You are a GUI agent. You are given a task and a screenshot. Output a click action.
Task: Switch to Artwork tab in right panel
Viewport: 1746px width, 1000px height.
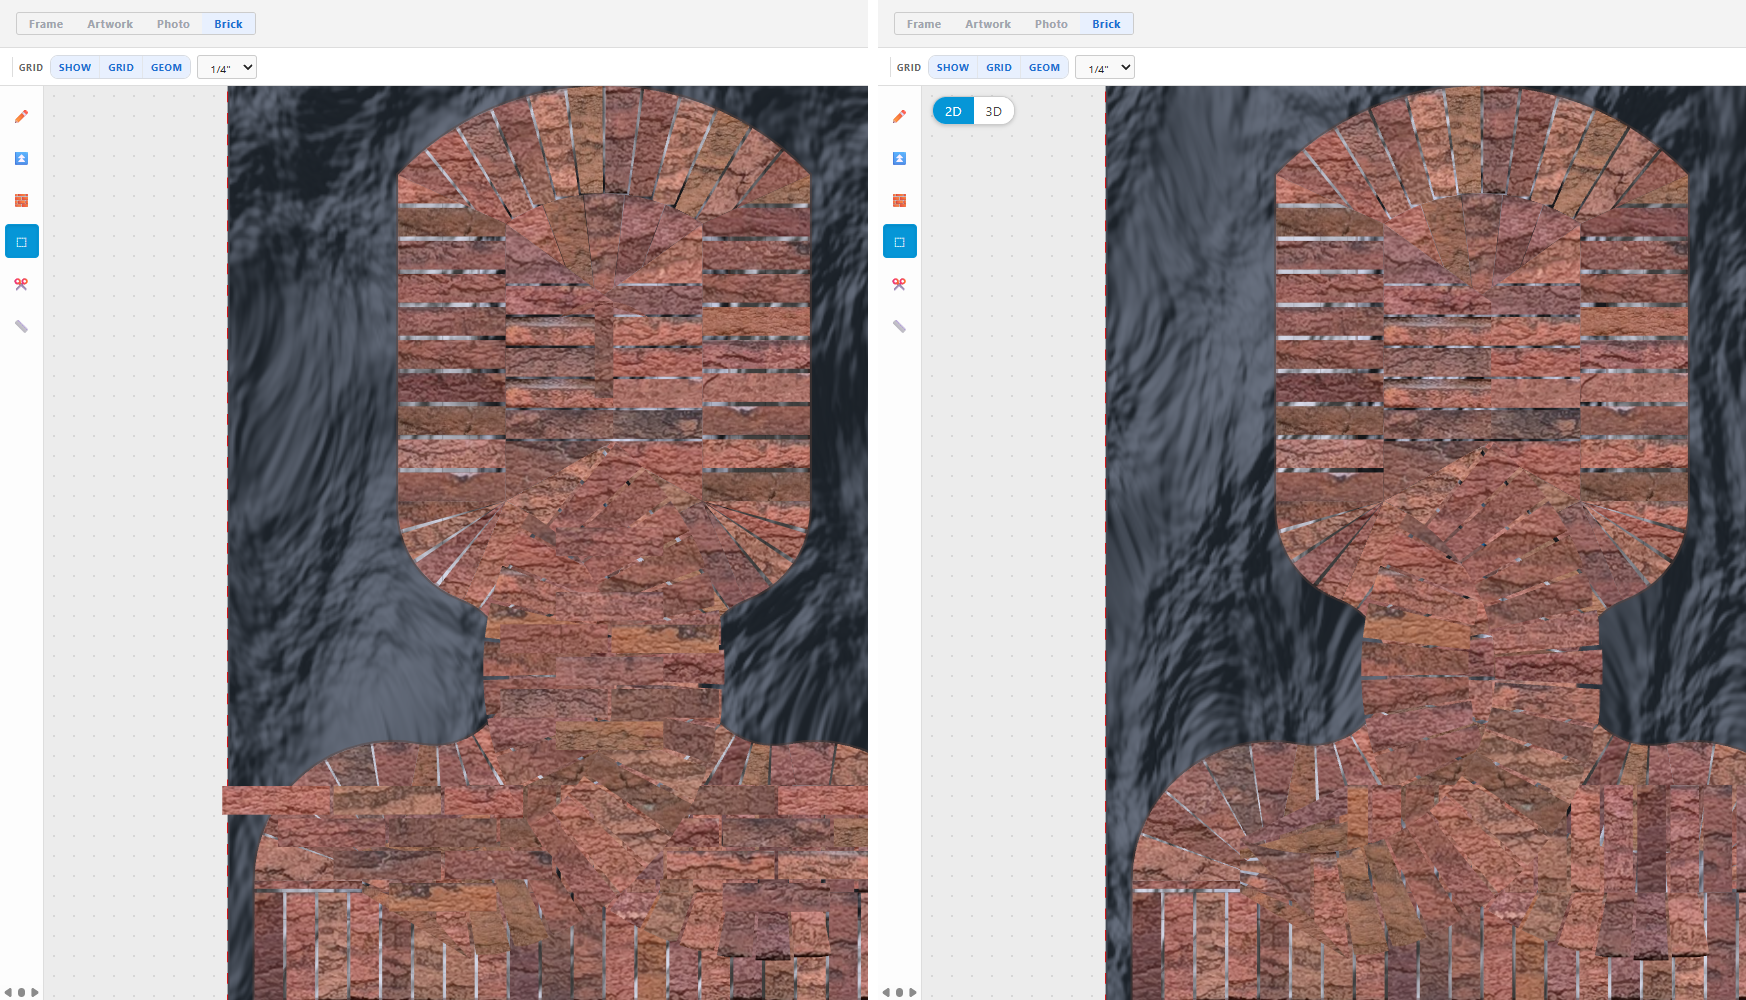pos(988,24)
